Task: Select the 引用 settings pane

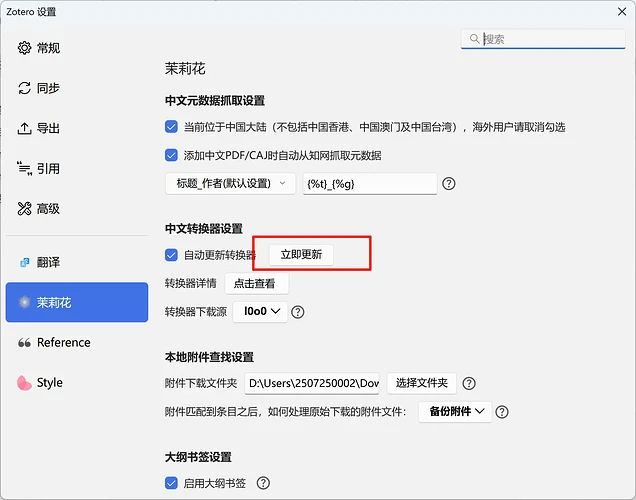Action: click(x=77, y=168)
